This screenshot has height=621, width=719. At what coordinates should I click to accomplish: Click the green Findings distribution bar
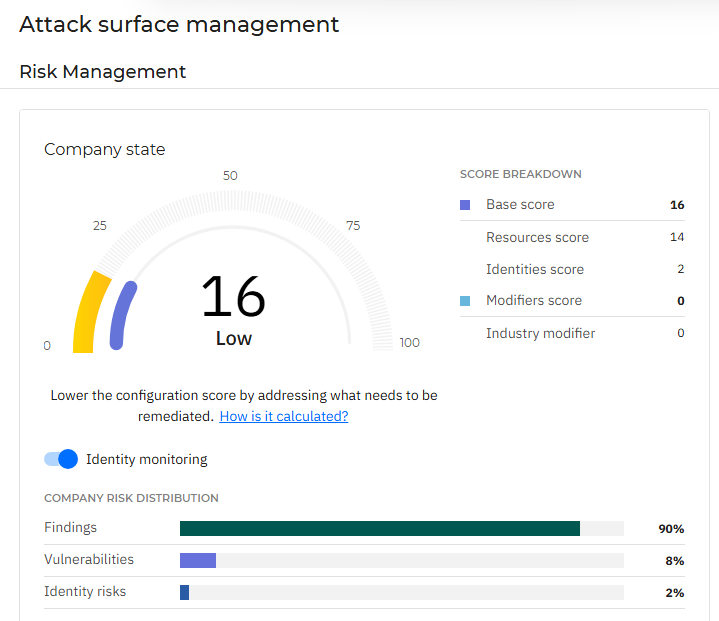coord(380,528)
